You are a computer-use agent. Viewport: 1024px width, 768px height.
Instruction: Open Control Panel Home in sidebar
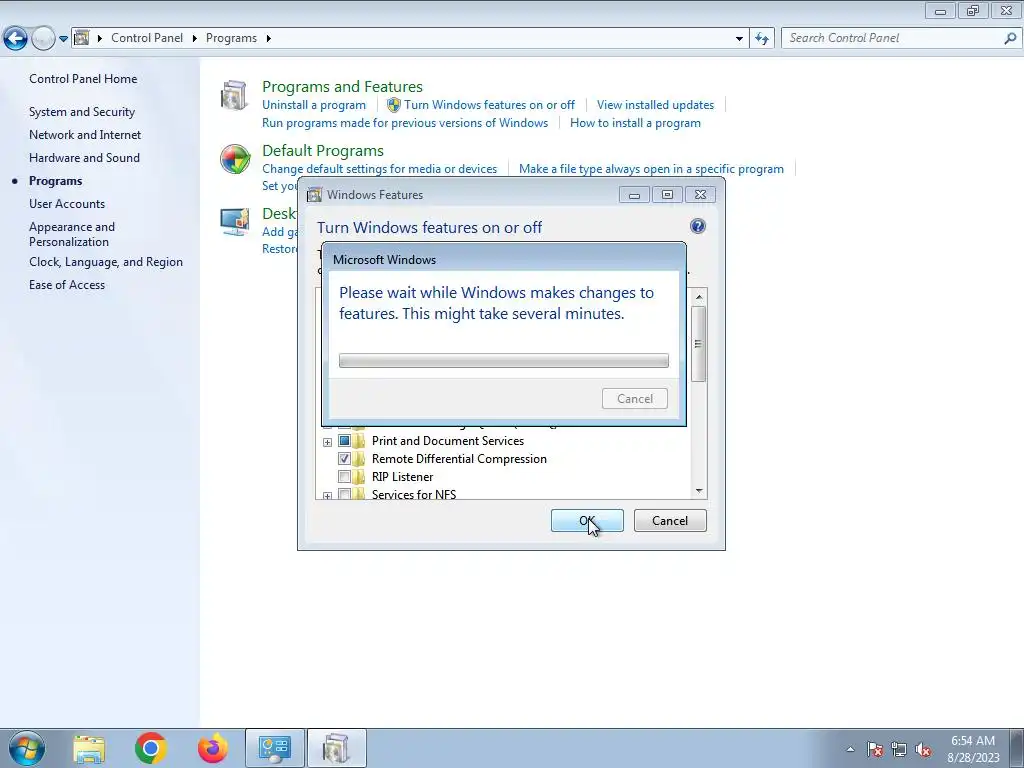click(x=83, y=79)
